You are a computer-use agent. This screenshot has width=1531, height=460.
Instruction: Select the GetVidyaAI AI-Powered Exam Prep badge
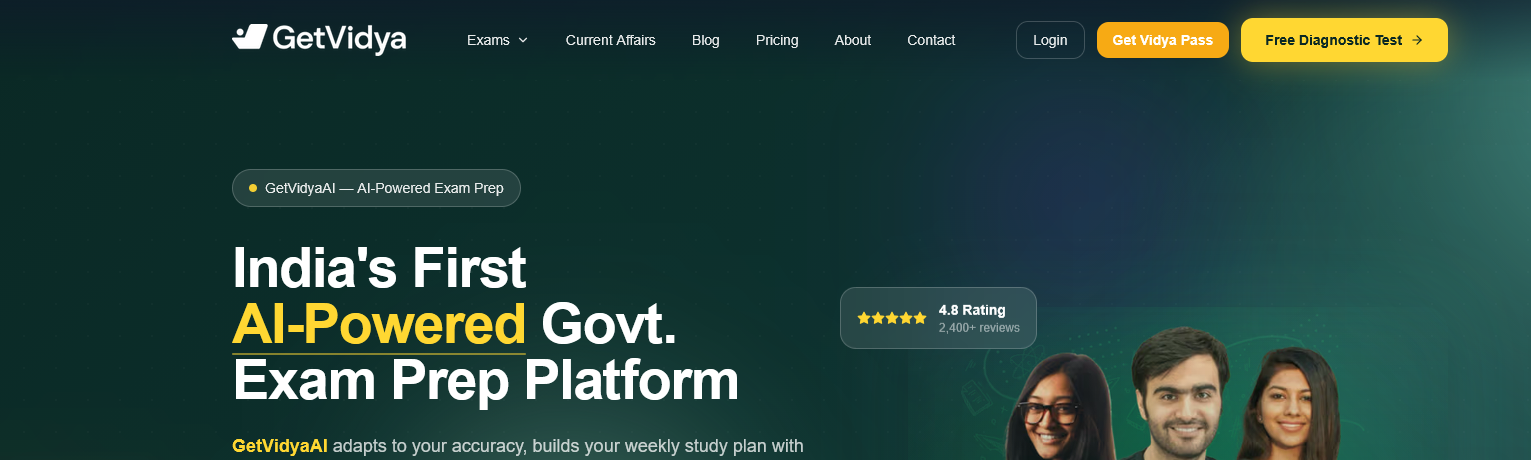coord(376,188)
